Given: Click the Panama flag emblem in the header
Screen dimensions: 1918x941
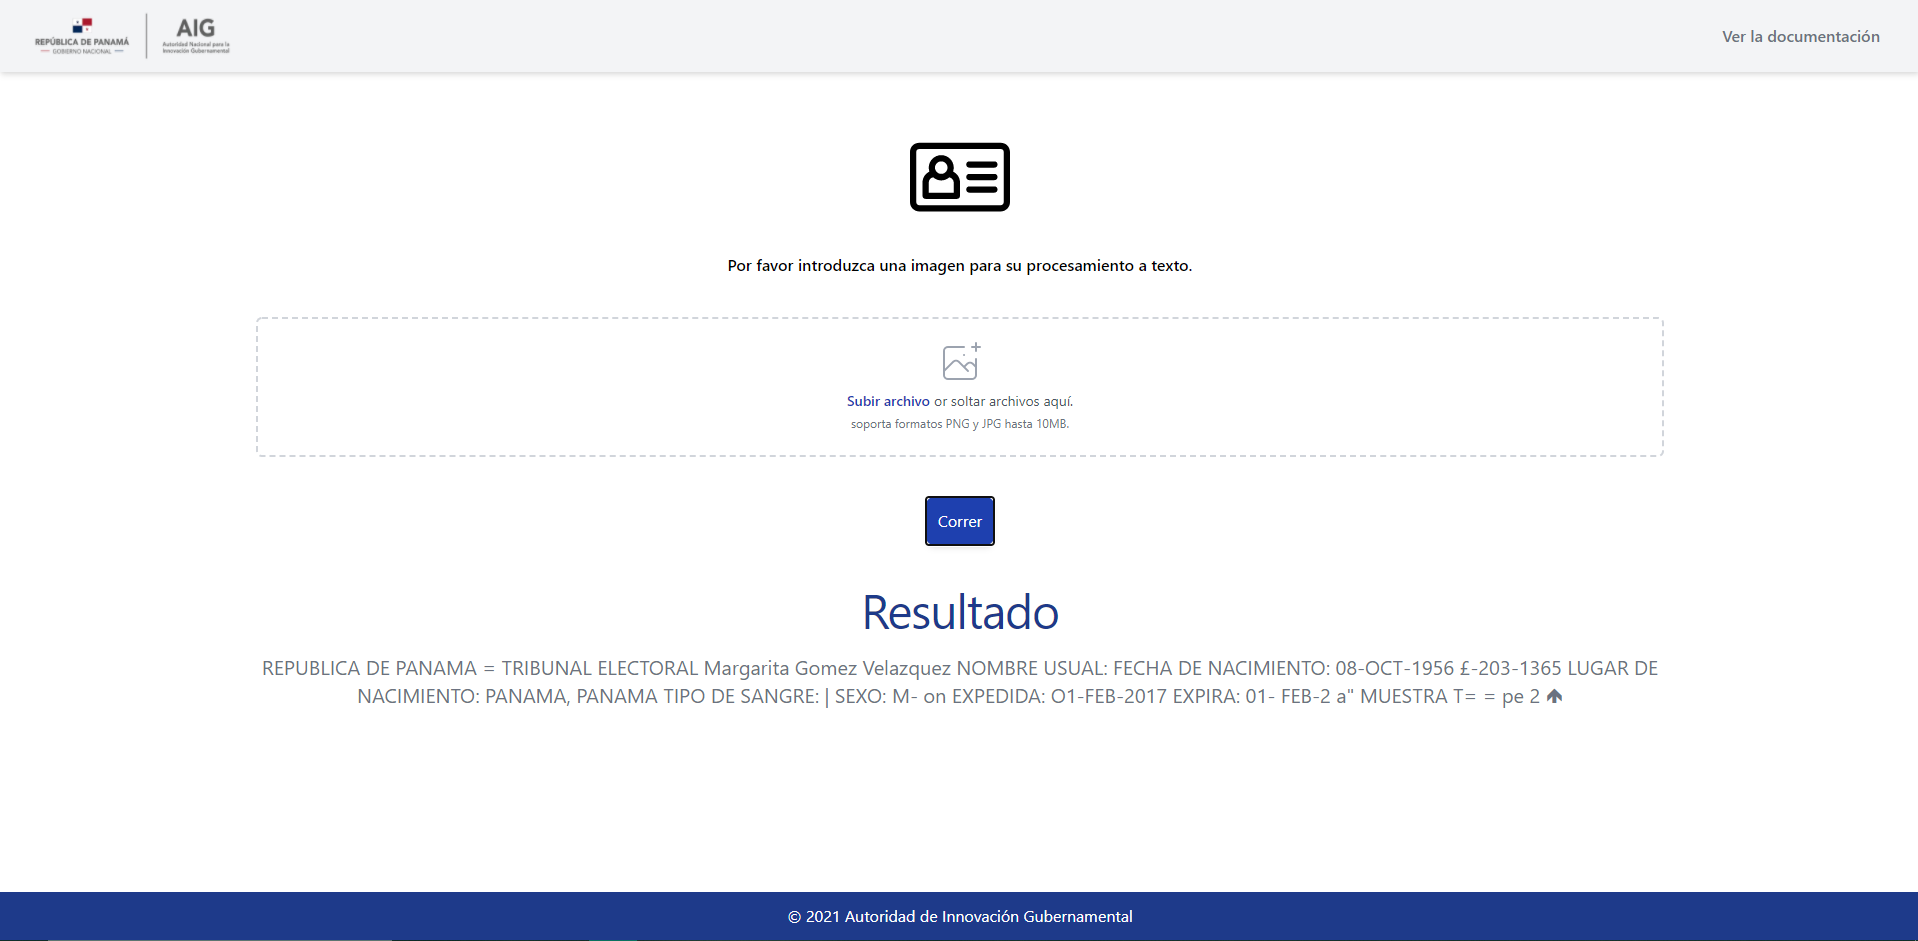Looking at the screenshot, I should pyautogui.click(x=85, y=28).
